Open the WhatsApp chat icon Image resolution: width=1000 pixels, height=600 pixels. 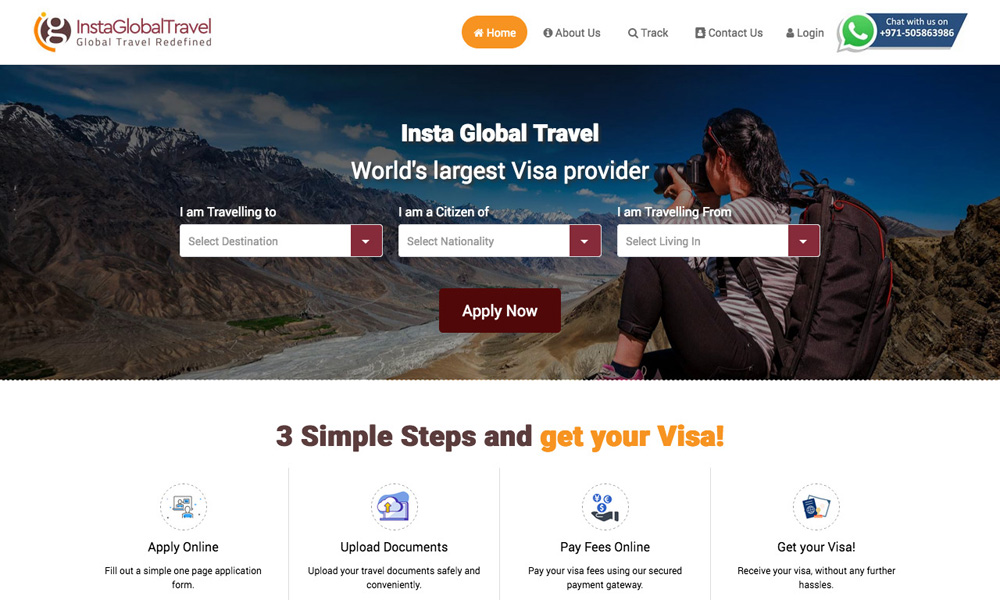(x=856, y=33)
